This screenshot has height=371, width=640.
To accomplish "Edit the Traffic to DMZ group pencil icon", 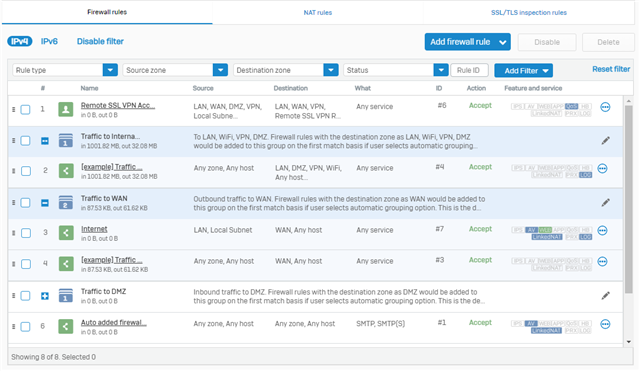I will pos(606,295).
